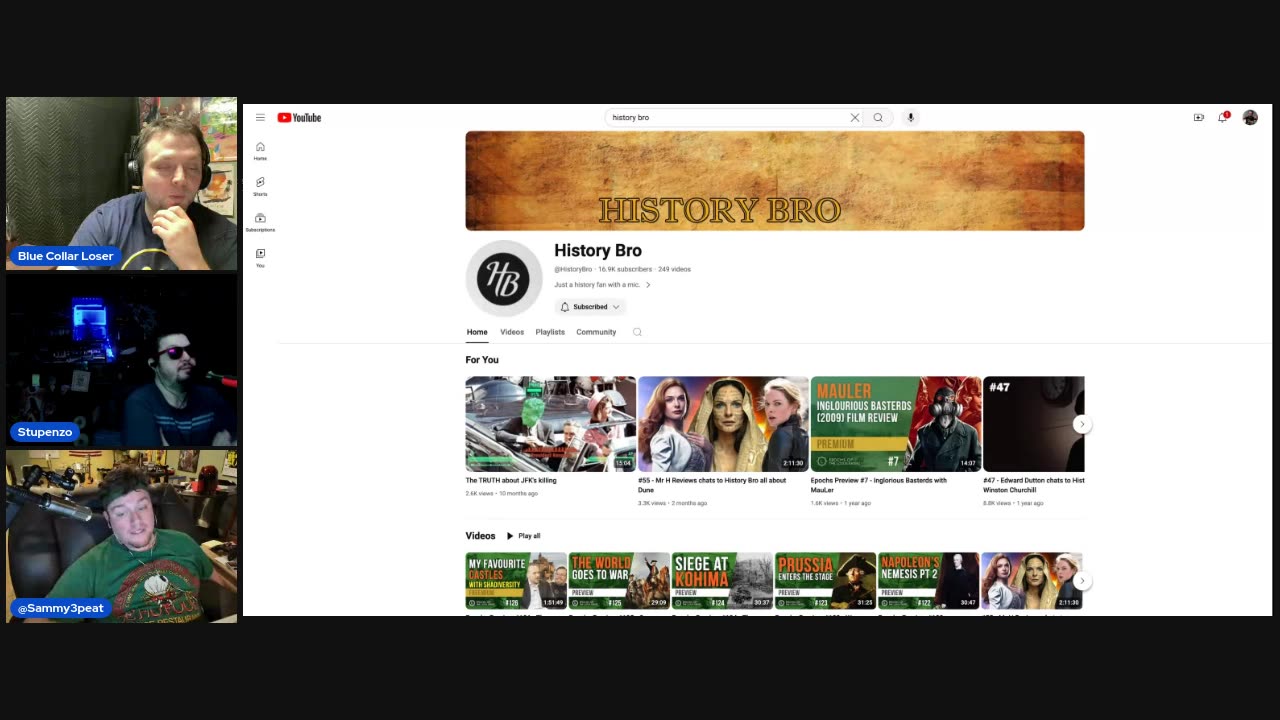Clear the search box with X
1280x720 pixels.
pyautogui.click(x=855, y=117)
